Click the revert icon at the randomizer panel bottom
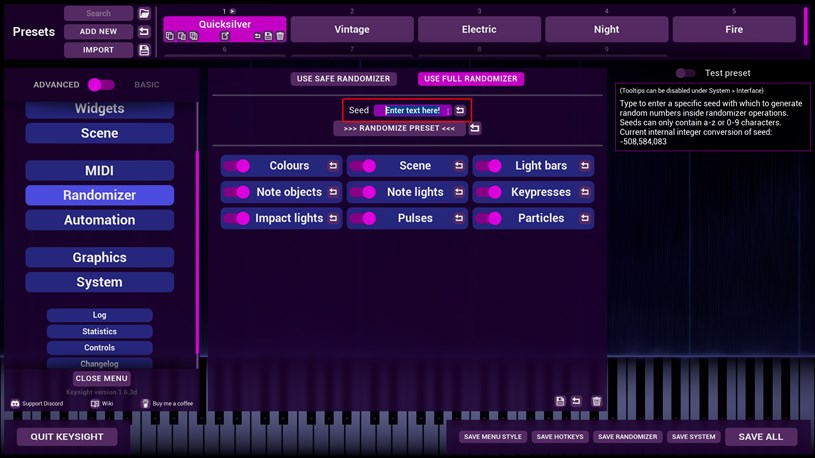The height and width of the screenshot is (458, 815). (x=576, y=401)
